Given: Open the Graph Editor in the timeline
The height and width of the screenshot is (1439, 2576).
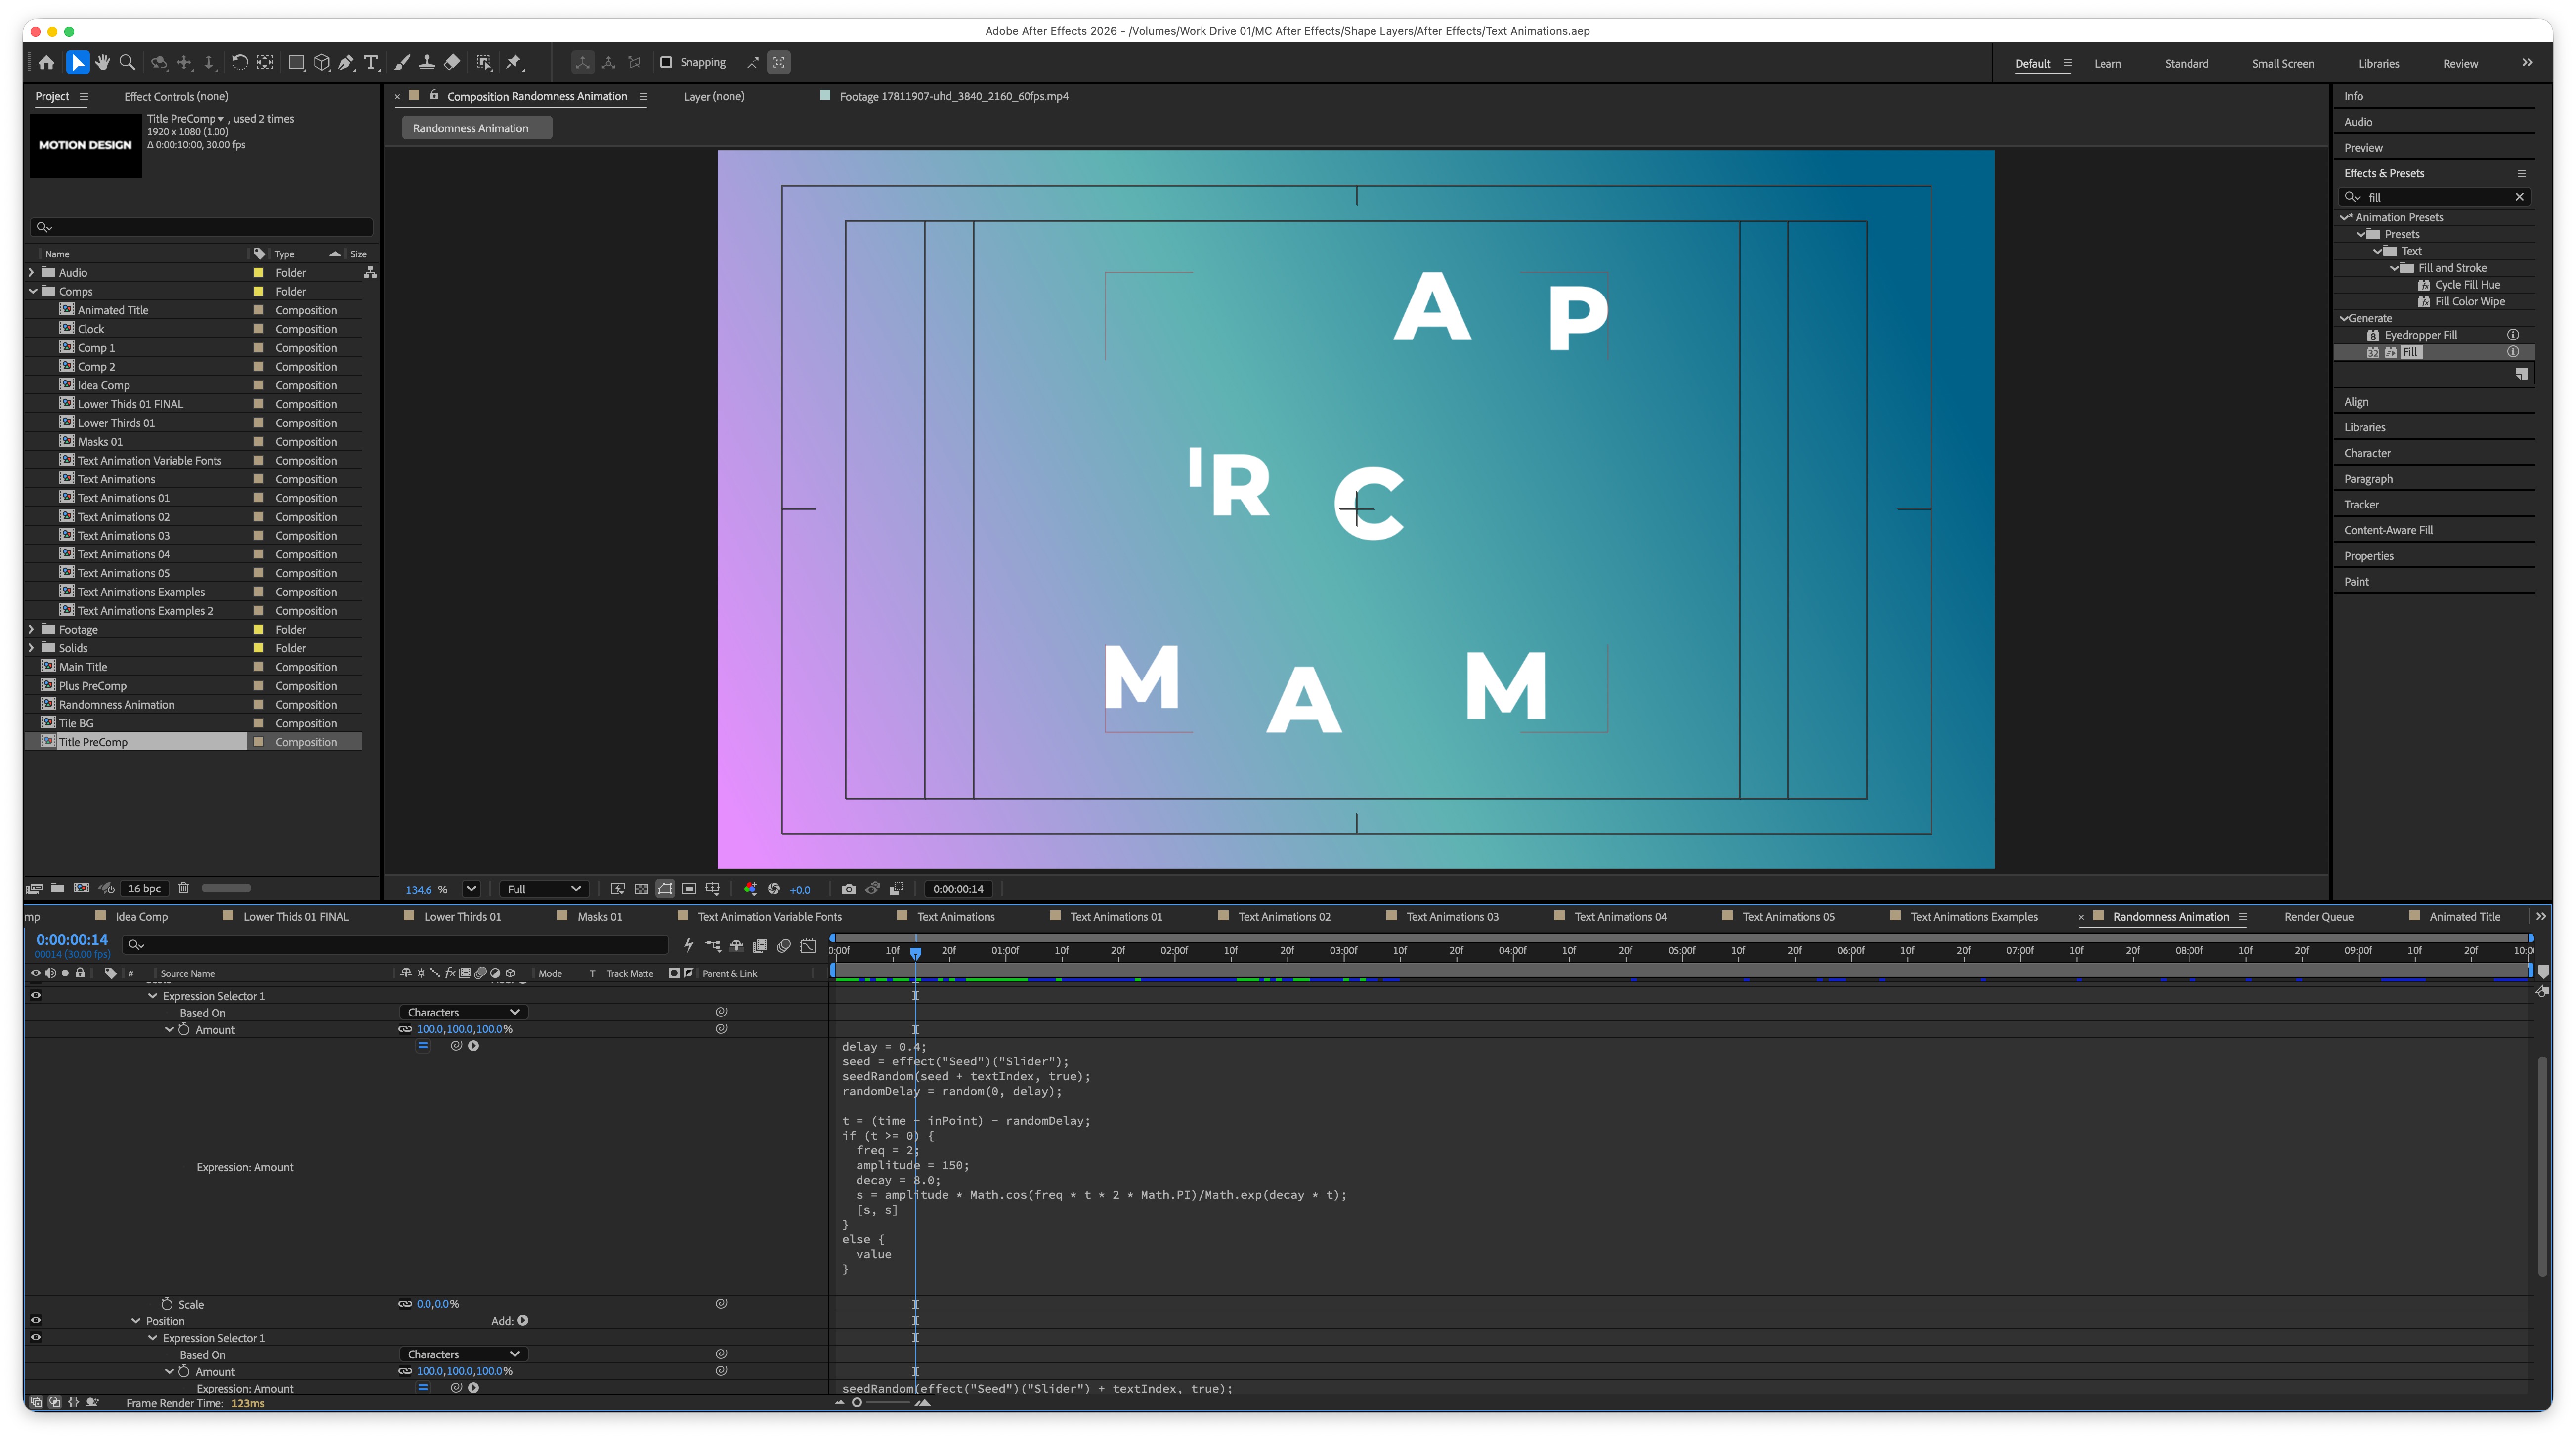Looking at the screenshot, I should coord(808,945).
